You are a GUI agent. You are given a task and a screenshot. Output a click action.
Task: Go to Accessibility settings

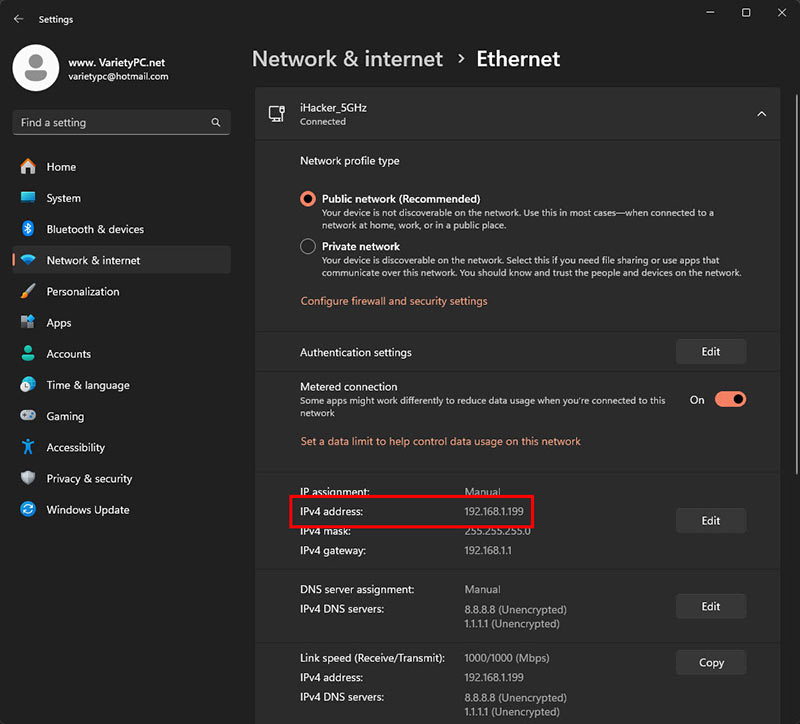[121, 447]
